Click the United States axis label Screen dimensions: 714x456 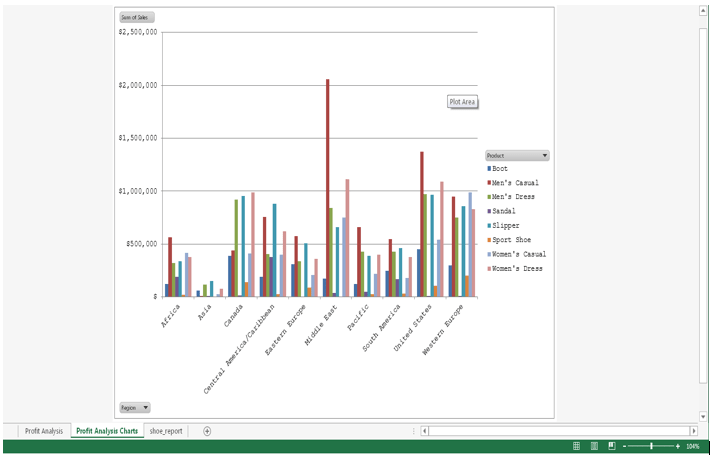tap(413, 328)
